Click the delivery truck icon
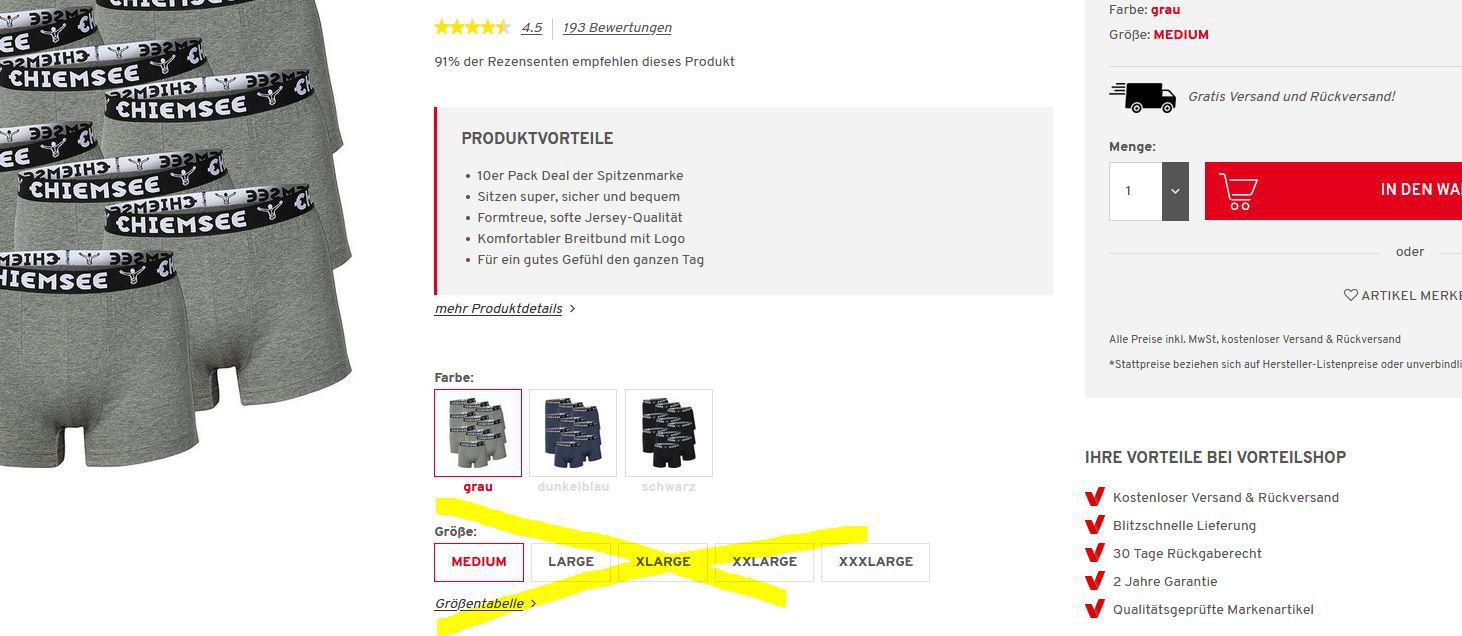 tap(1142, 97)
